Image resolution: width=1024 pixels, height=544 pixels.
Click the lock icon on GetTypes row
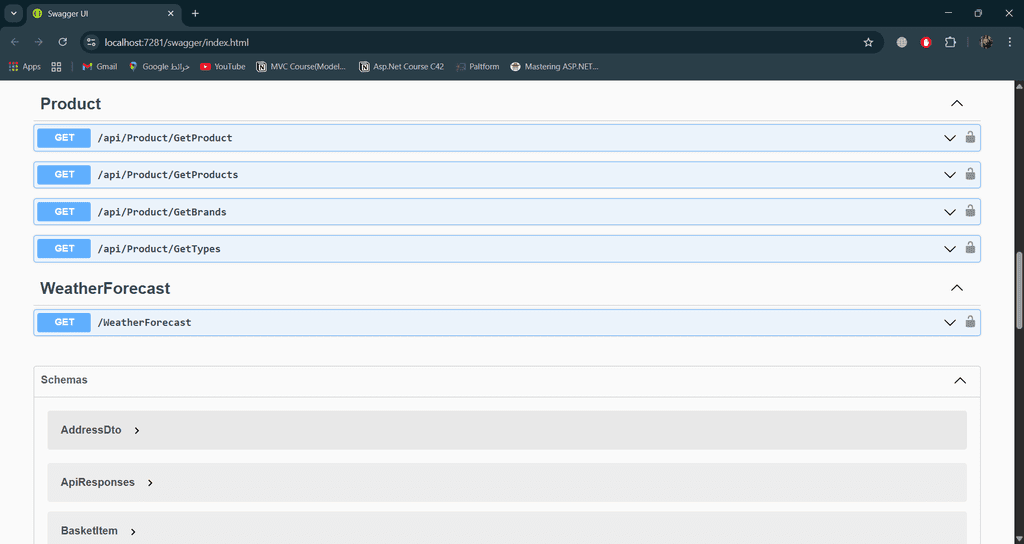click(970, 249)
